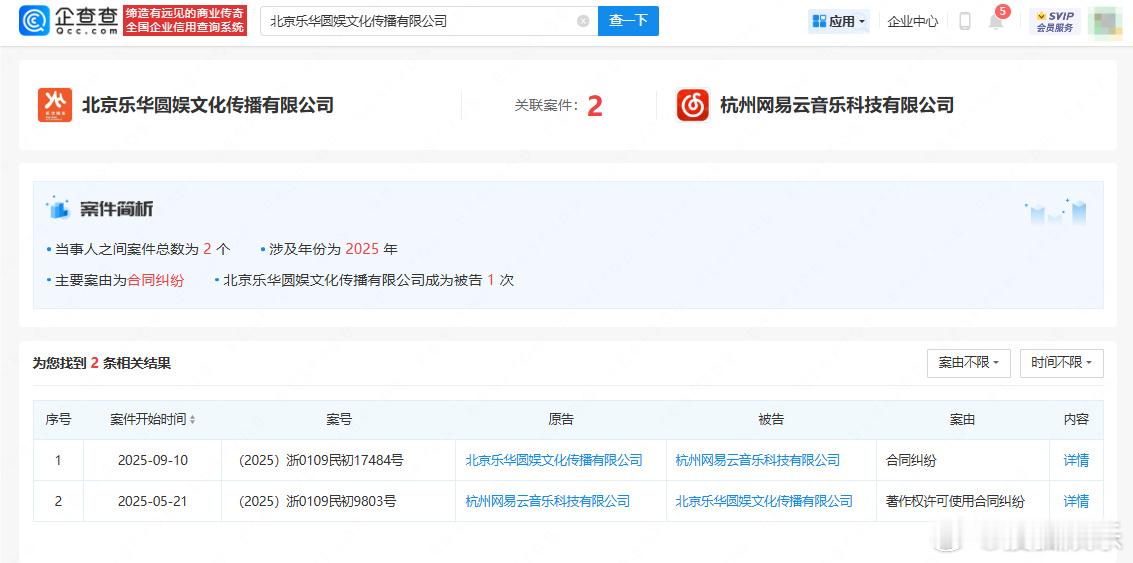Expand the 时间不限 filter dropdown

1061,363
